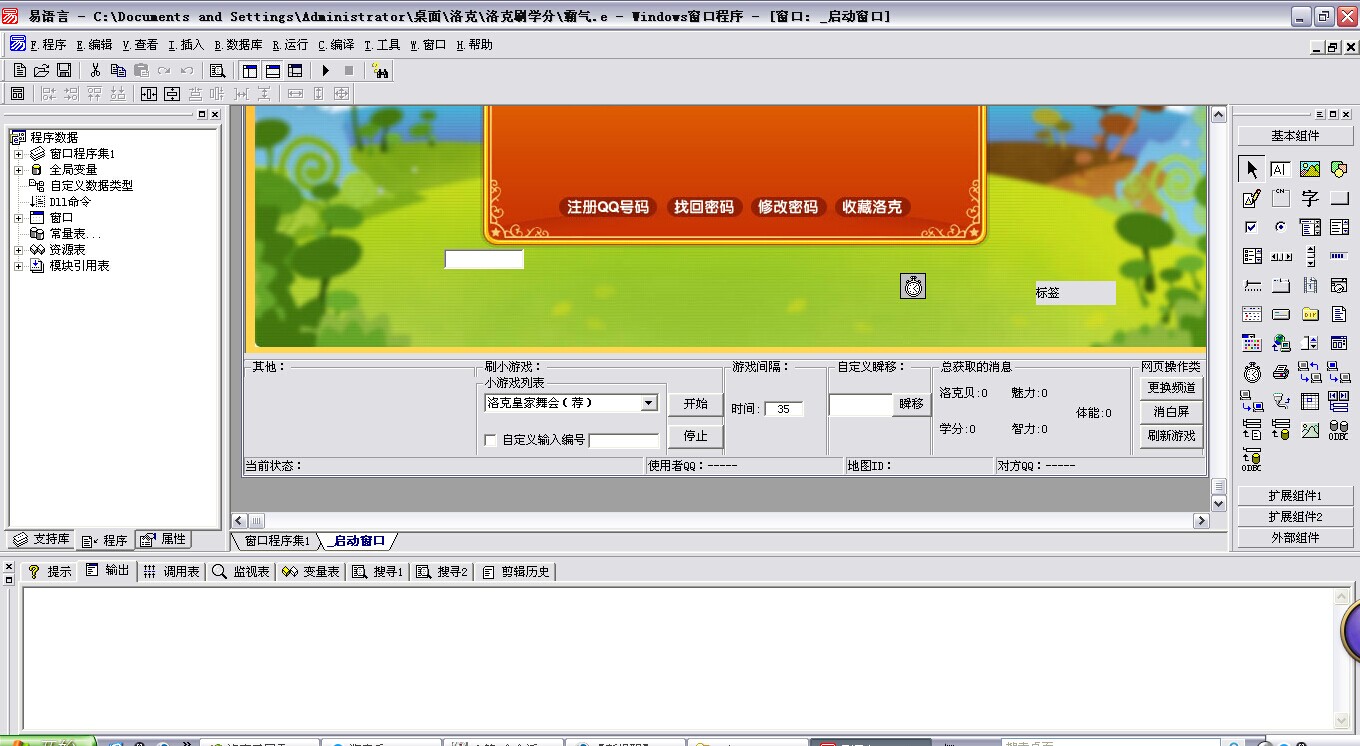The width and height of the screenshot is (1360, 746).
Task: Click the 开始 button on the form
Action: point(696,404)
